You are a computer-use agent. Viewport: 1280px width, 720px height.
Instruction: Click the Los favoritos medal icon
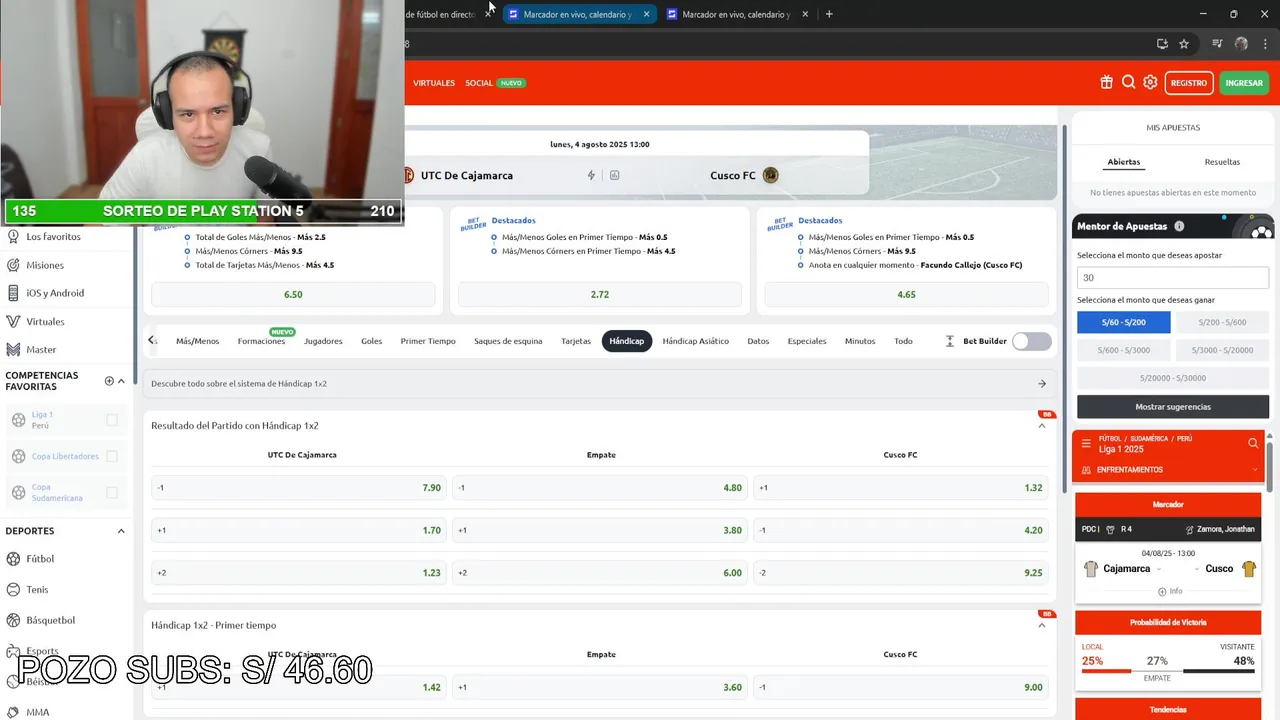14,237
